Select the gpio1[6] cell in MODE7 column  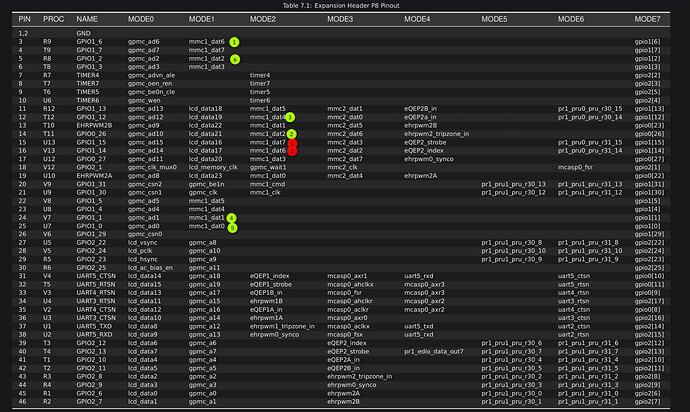pos(647,42)
